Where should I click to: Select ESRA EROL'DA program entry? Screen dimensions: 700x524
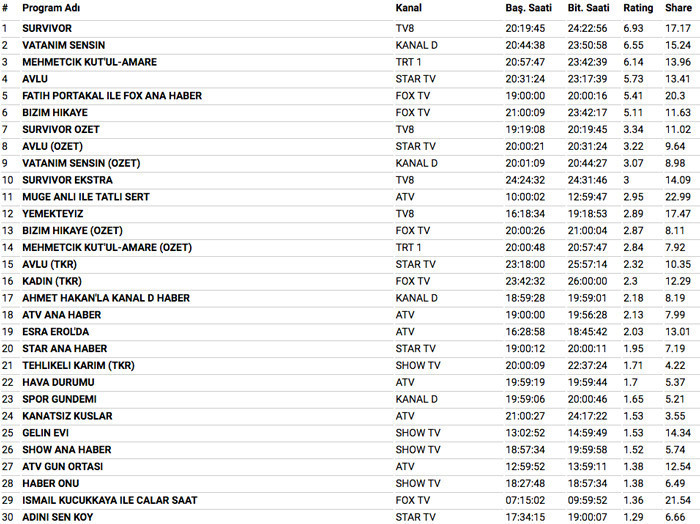click(x=56, y=332)
